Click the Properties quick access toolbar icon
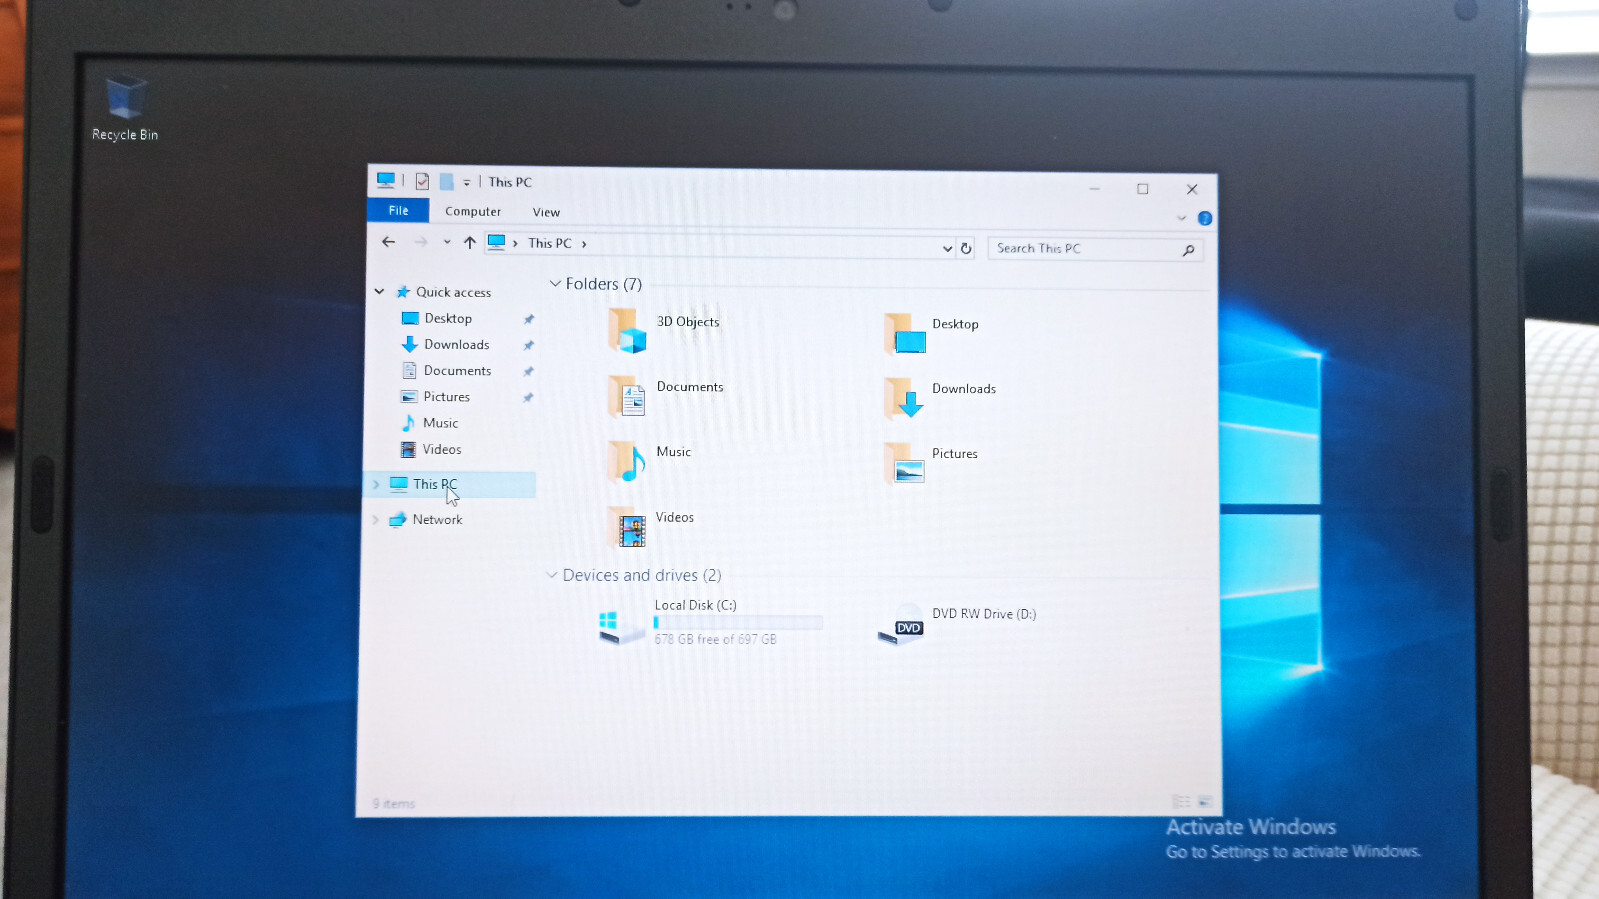This screenshot has height=899, width=1599. [x=422, y=181]
